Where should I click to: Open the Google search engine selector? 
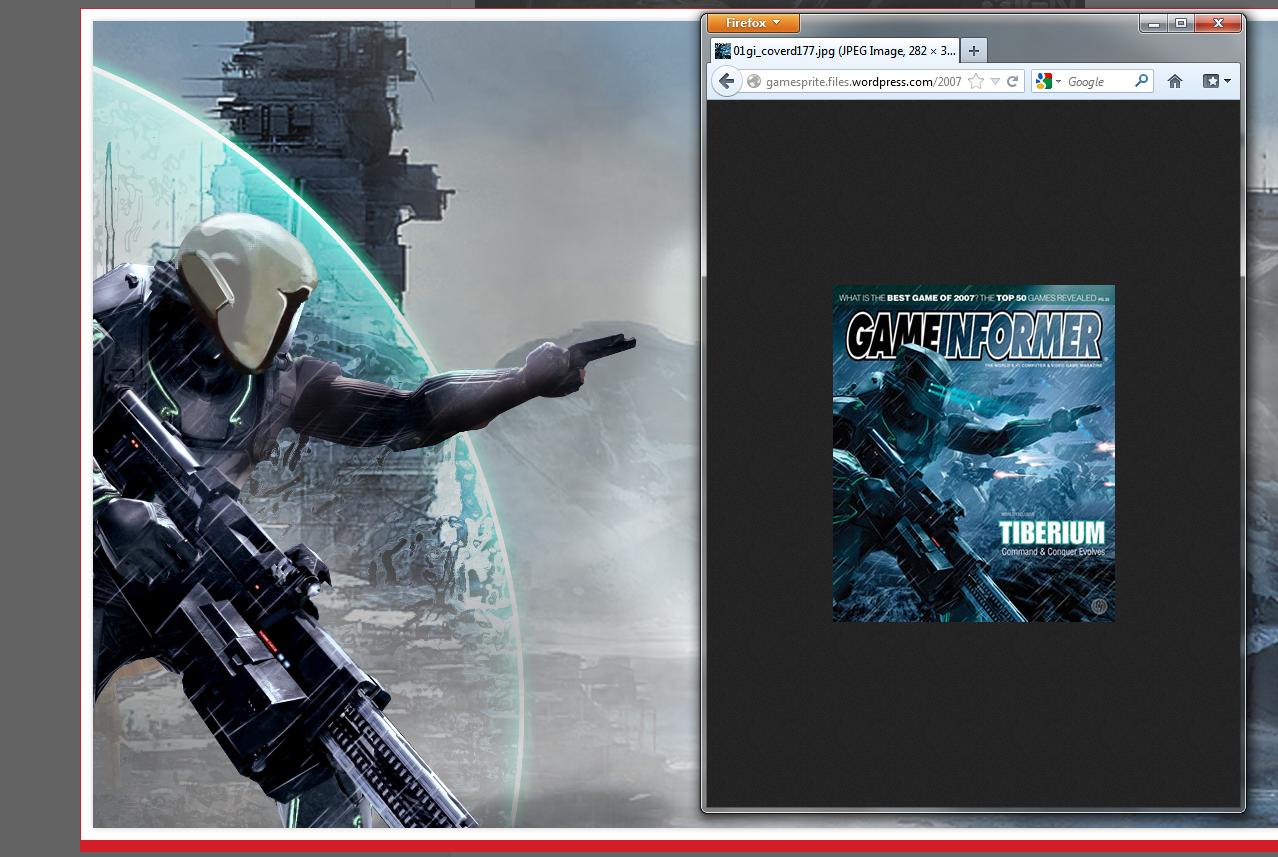(x=1047, y=82)
